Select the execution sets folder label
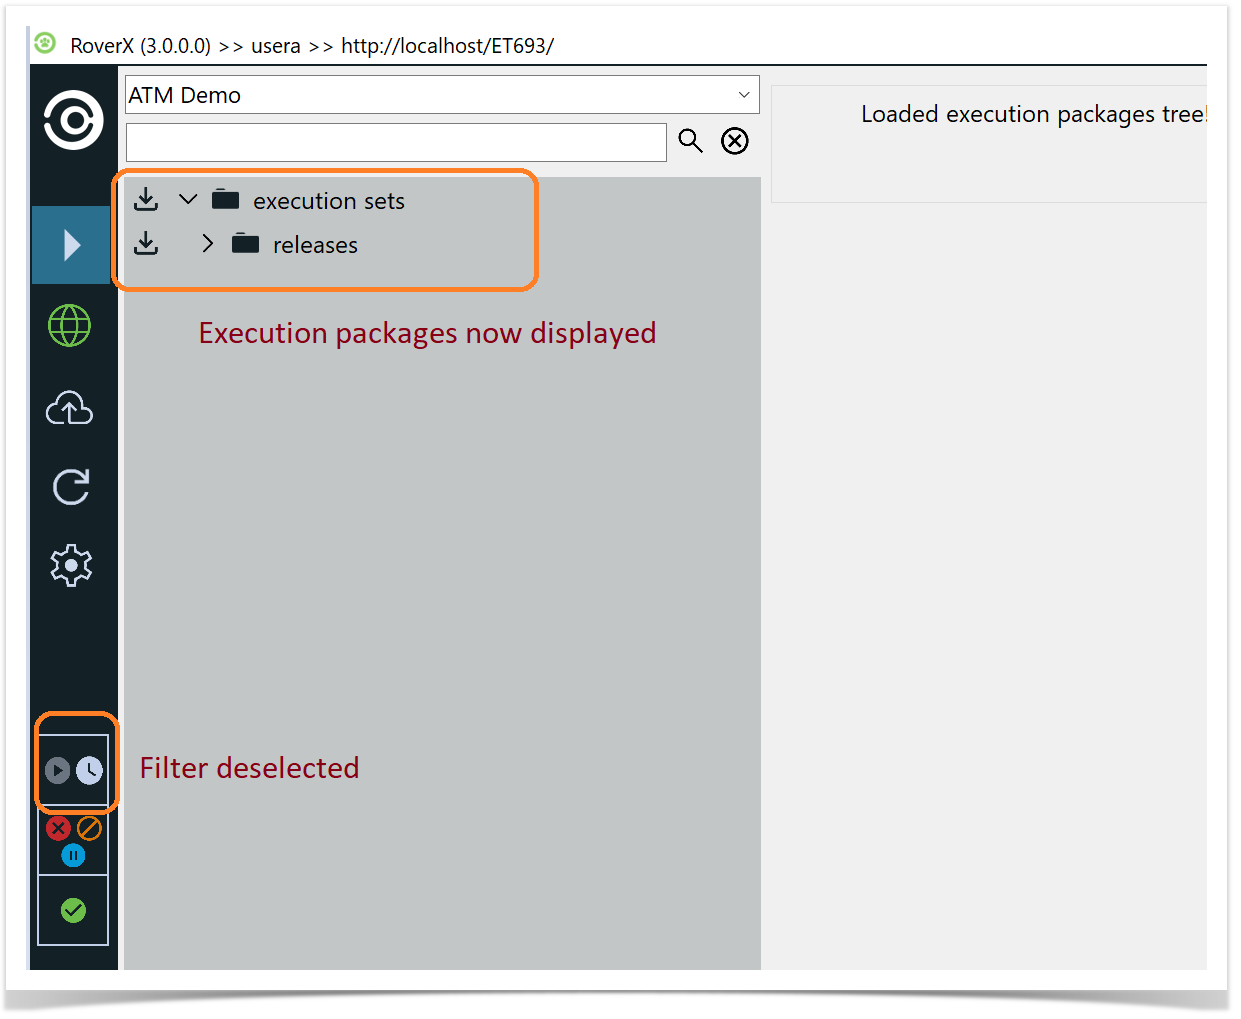This screenshot has width=1241, height=1019. (328, 201)
